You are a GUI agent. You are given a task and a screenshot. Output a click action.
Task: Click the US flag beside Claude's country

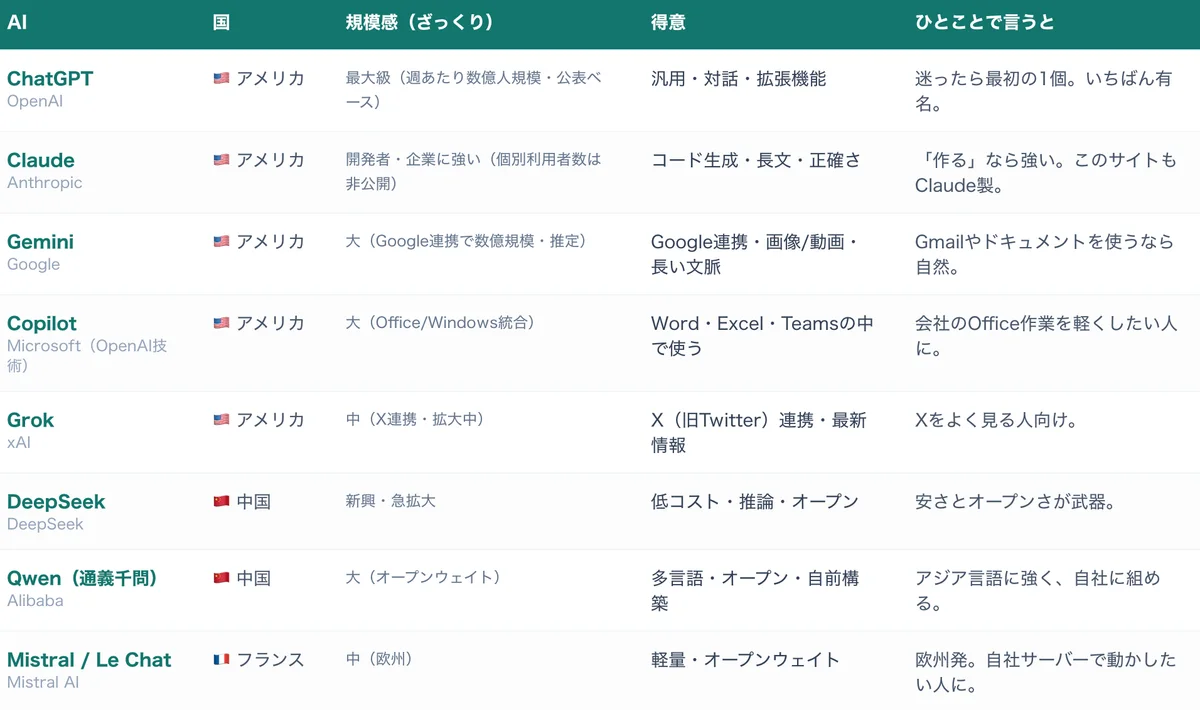point(221,160)
